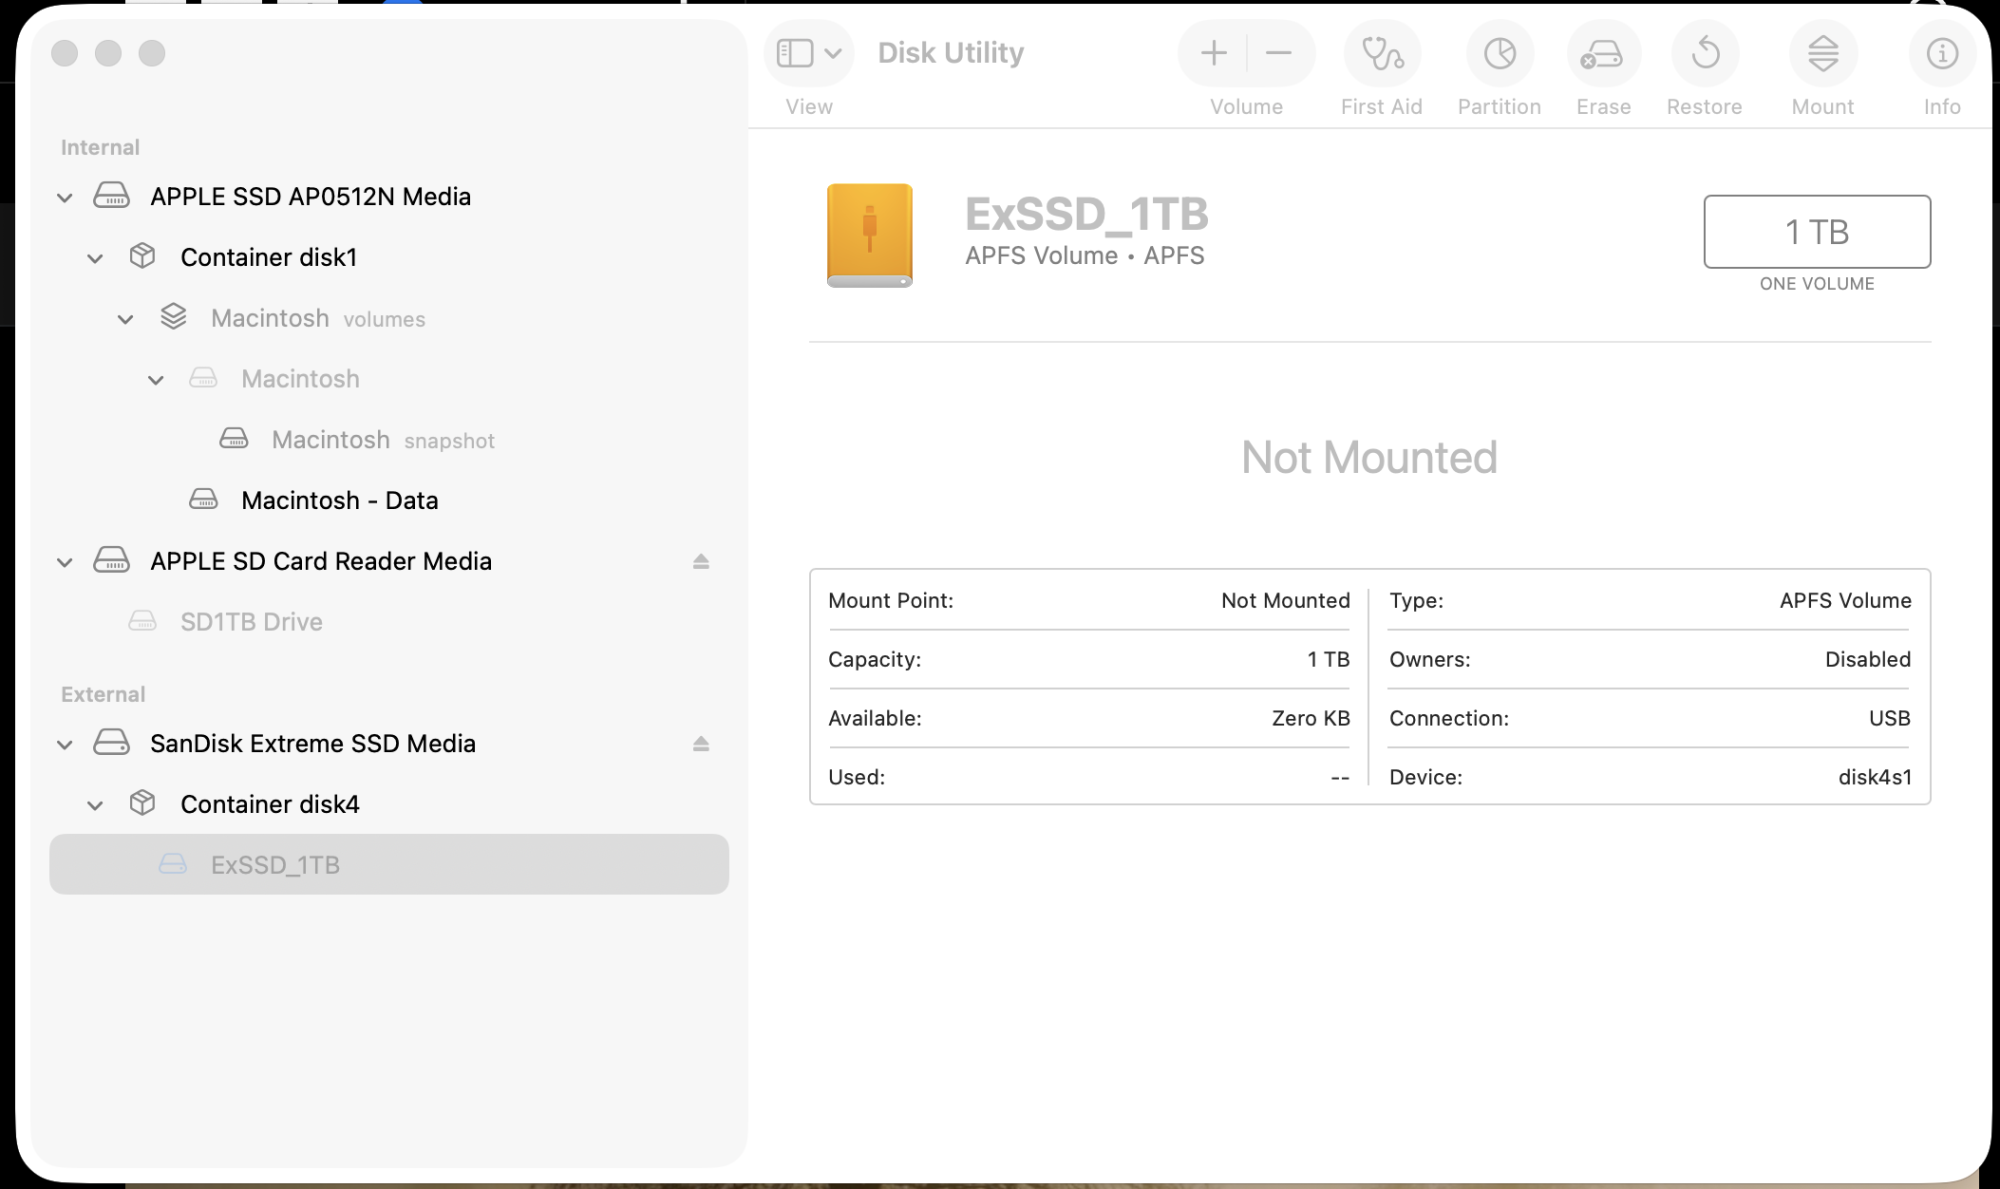
Task: Collapse APPLE SSD AP0512N Media tree
Action: [x=65, y=198]
